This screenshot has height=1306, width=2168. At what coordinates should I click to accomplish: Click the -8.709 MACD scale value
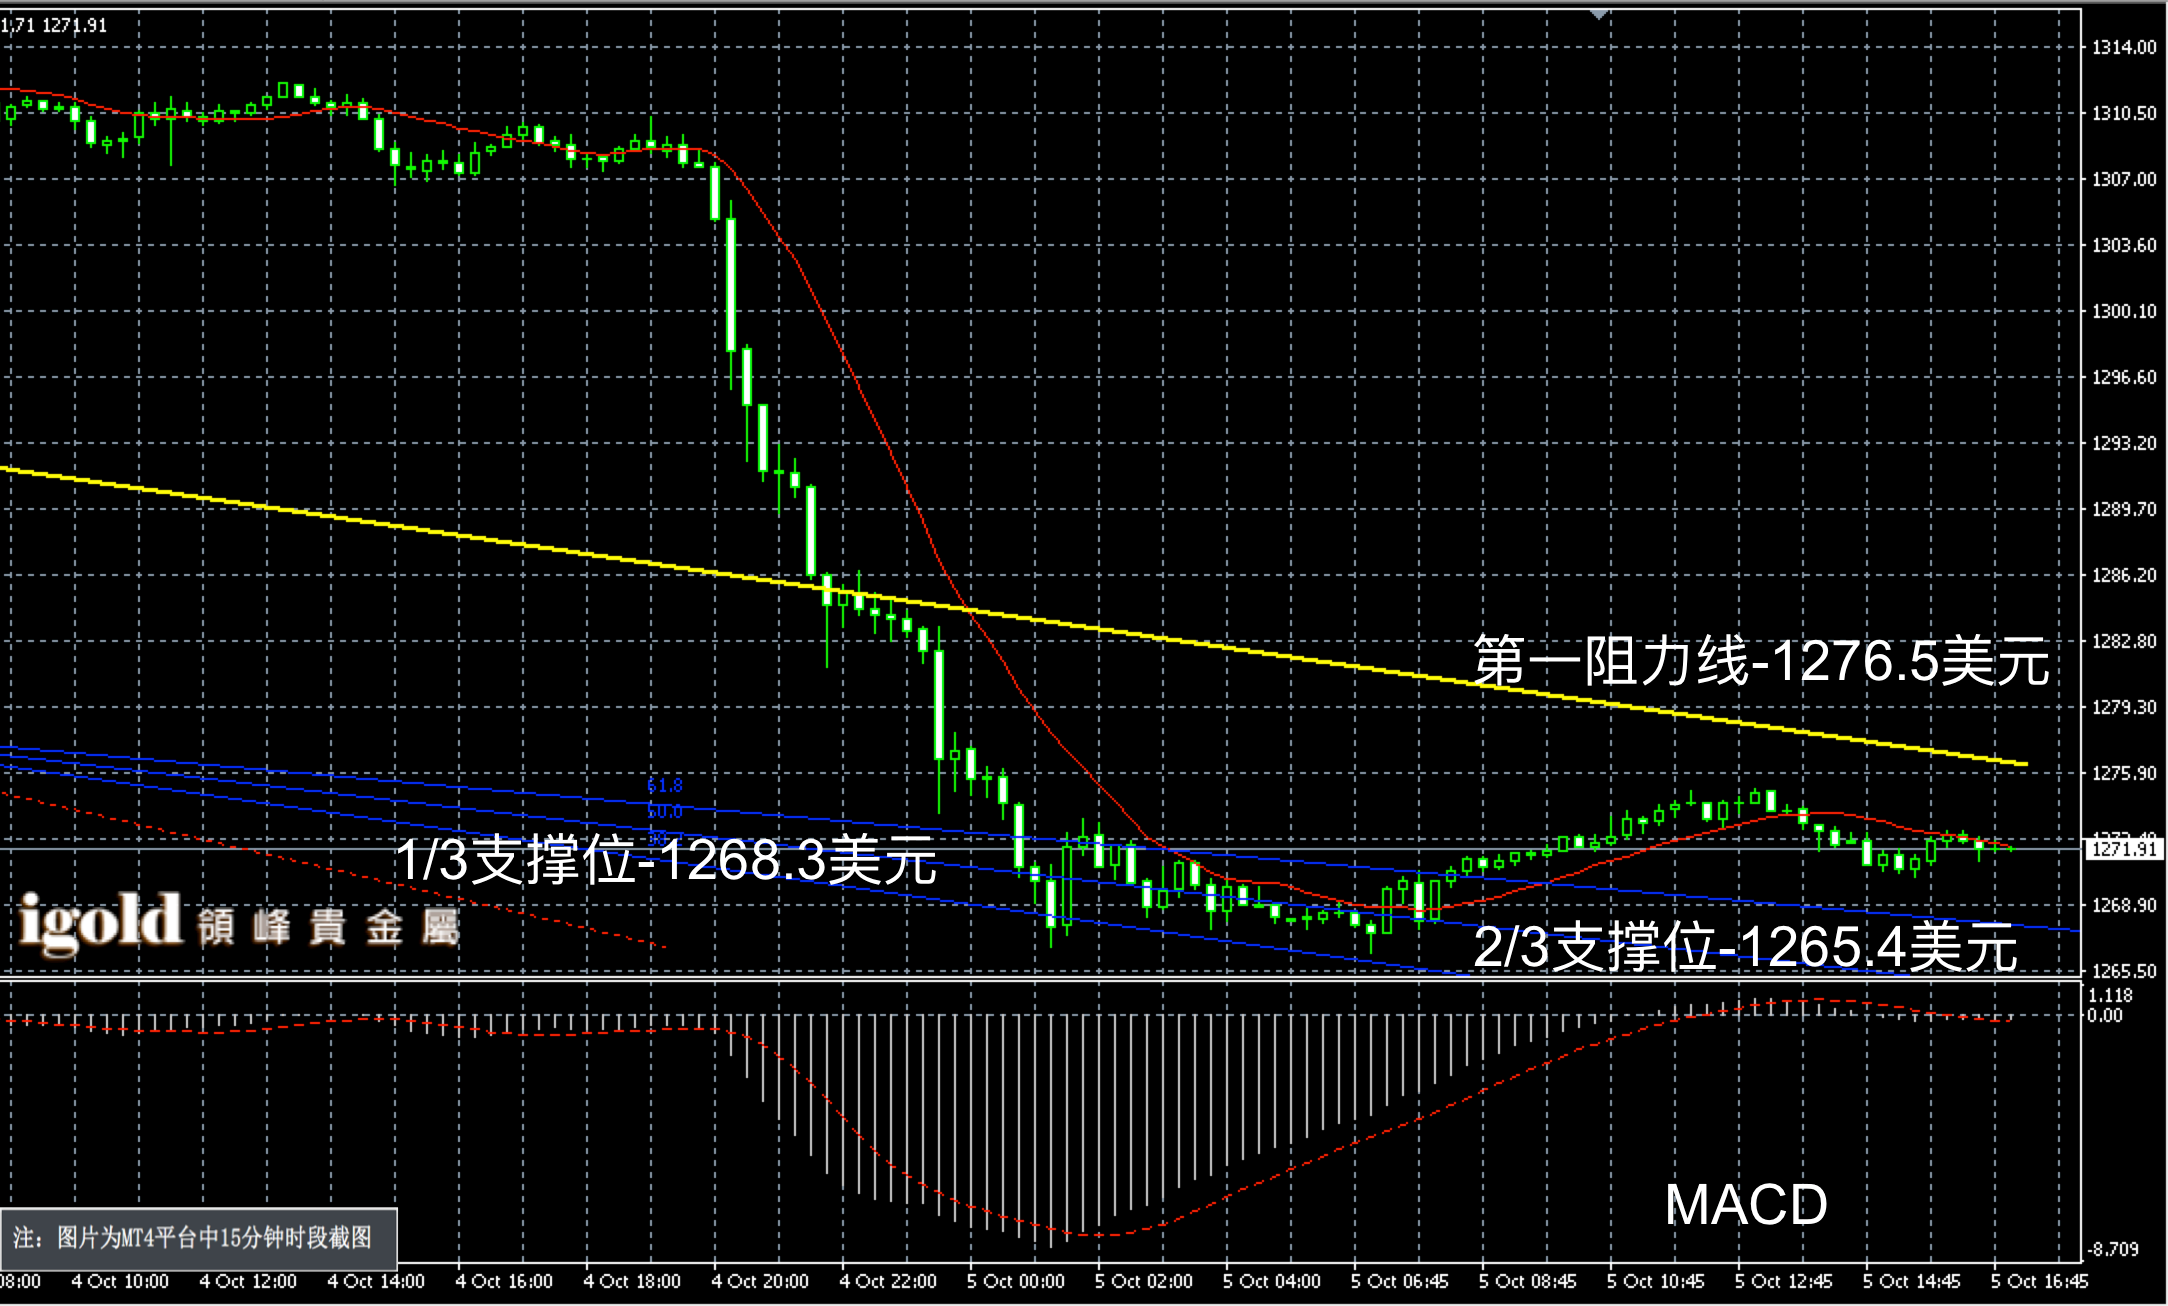[2111, 1249]
